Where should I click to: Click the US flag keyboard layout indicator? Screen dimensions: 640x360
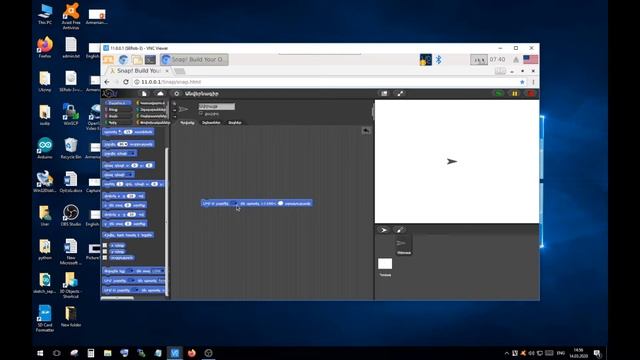click(530, 60)
